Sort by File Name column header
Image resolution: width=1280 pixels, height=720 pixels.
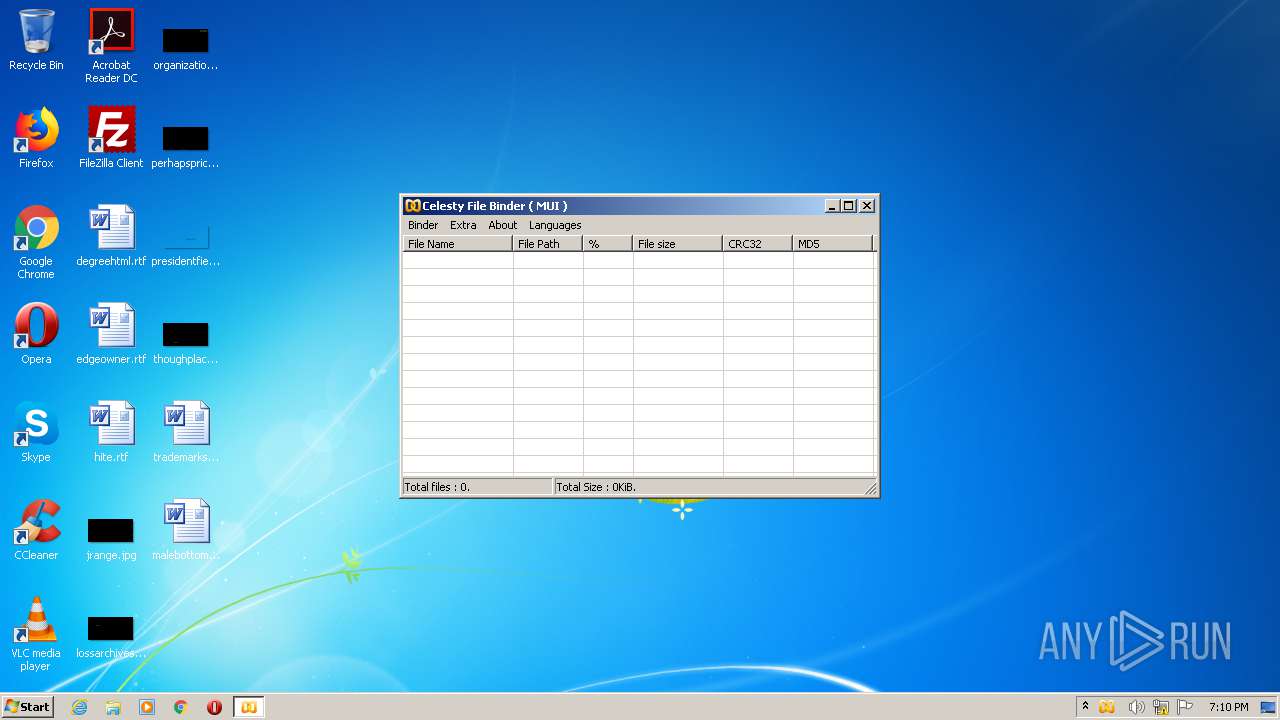(x=458, y=244)
